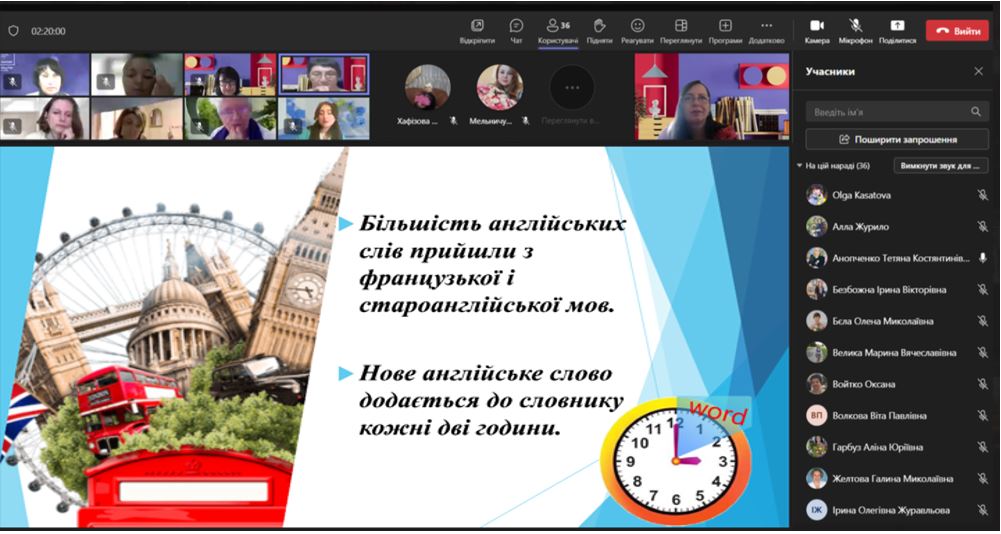Viewport: 1001px width, 534px height.
Task: Select participant Olga Kasatova
Action: 897,195
